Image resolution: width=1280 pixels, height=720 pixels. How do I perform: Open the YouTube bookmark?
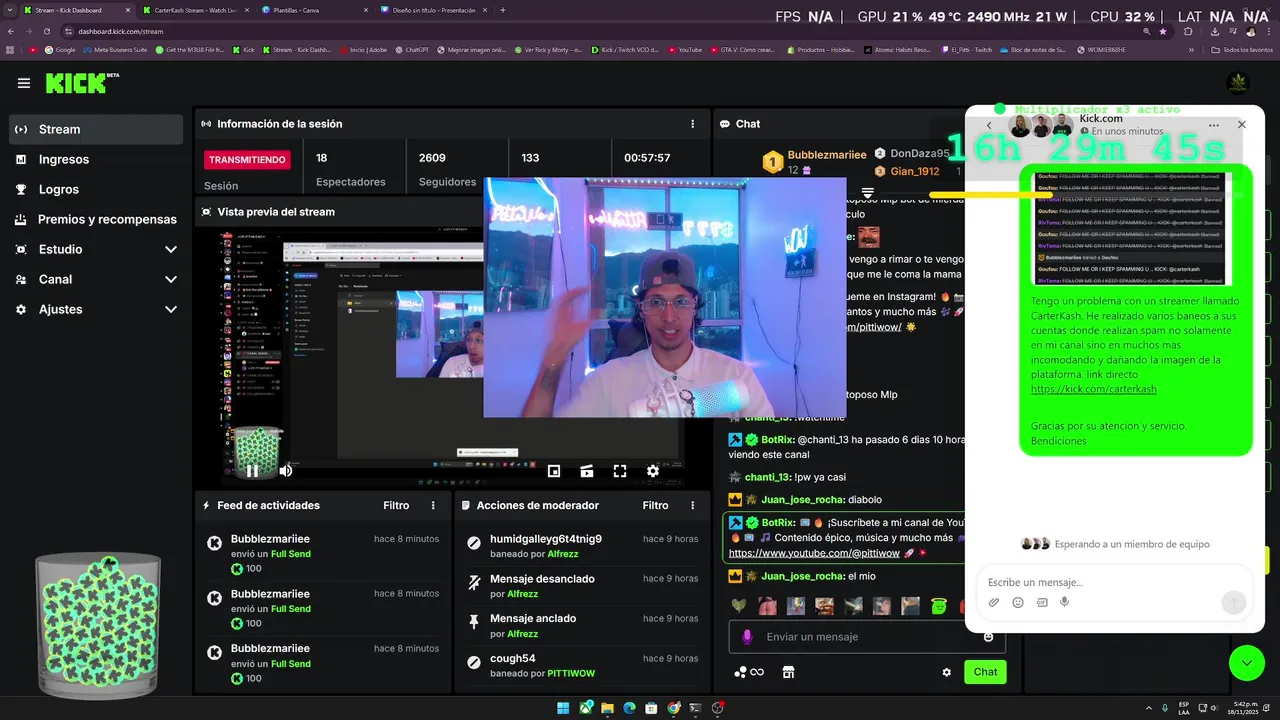click(685, 49)
